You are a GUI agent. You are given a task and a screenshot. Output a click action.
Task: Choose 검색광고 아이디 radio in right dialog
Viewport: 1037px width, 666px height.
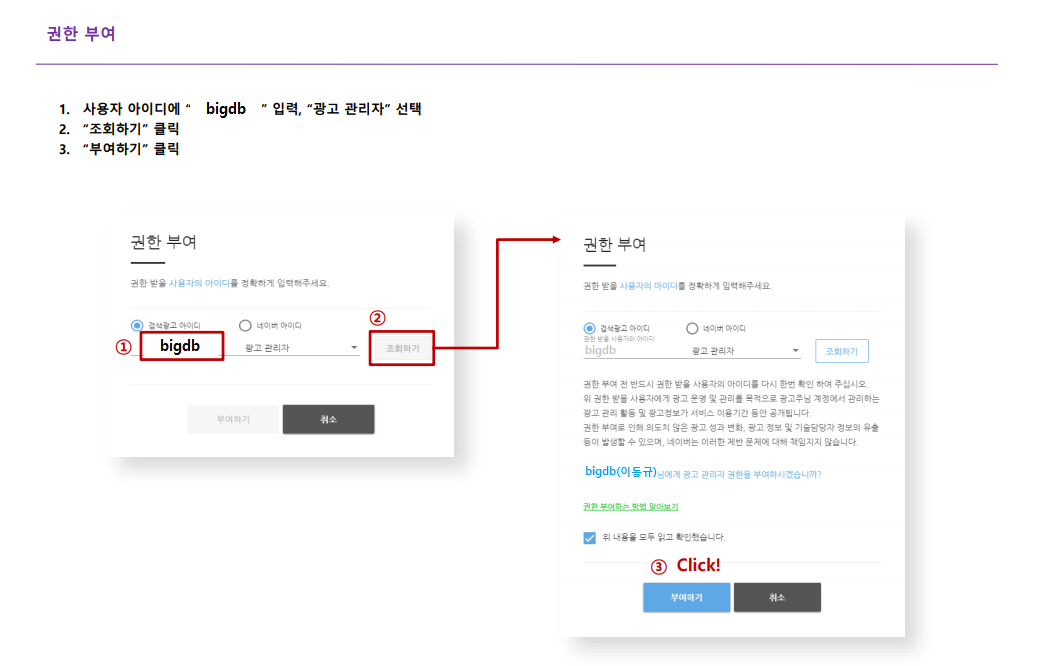(589, 328)
